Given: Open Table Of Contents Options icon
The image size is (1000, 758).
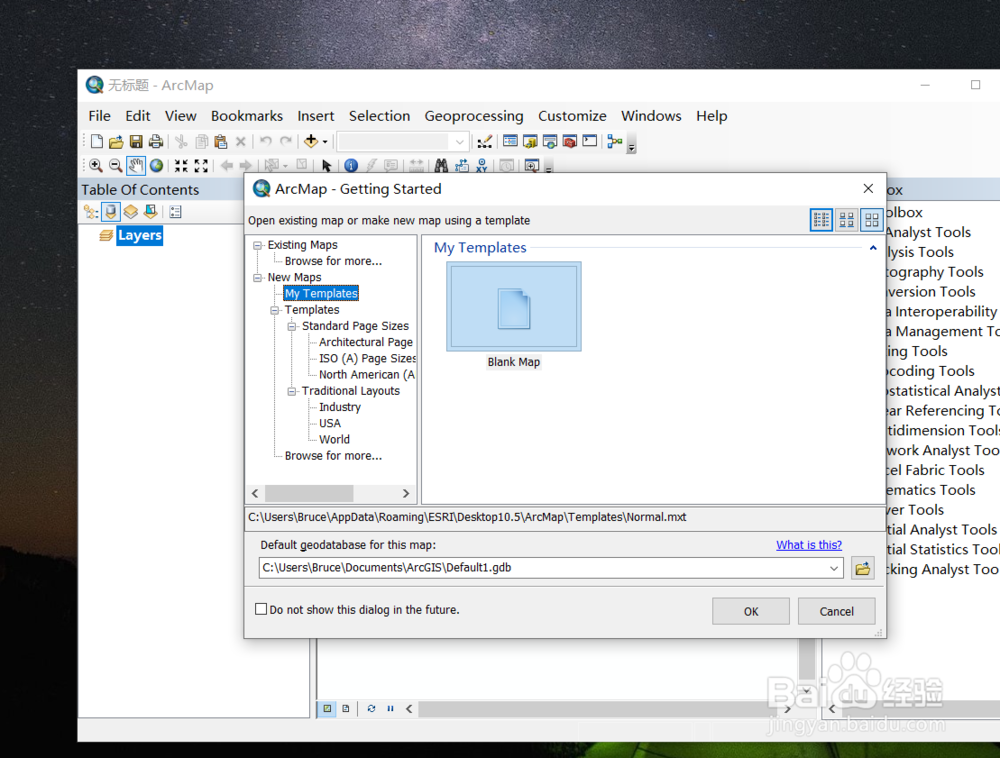Looking at the screenshot, I should tap(175, 212).
